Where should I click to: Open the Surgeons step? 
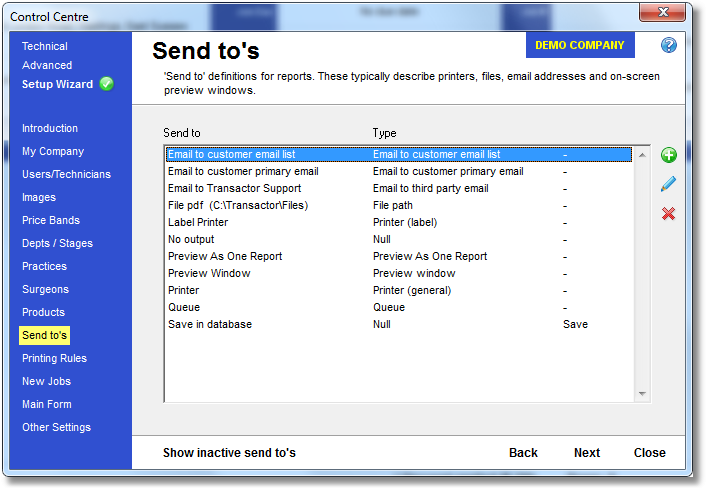coord(46,289)
